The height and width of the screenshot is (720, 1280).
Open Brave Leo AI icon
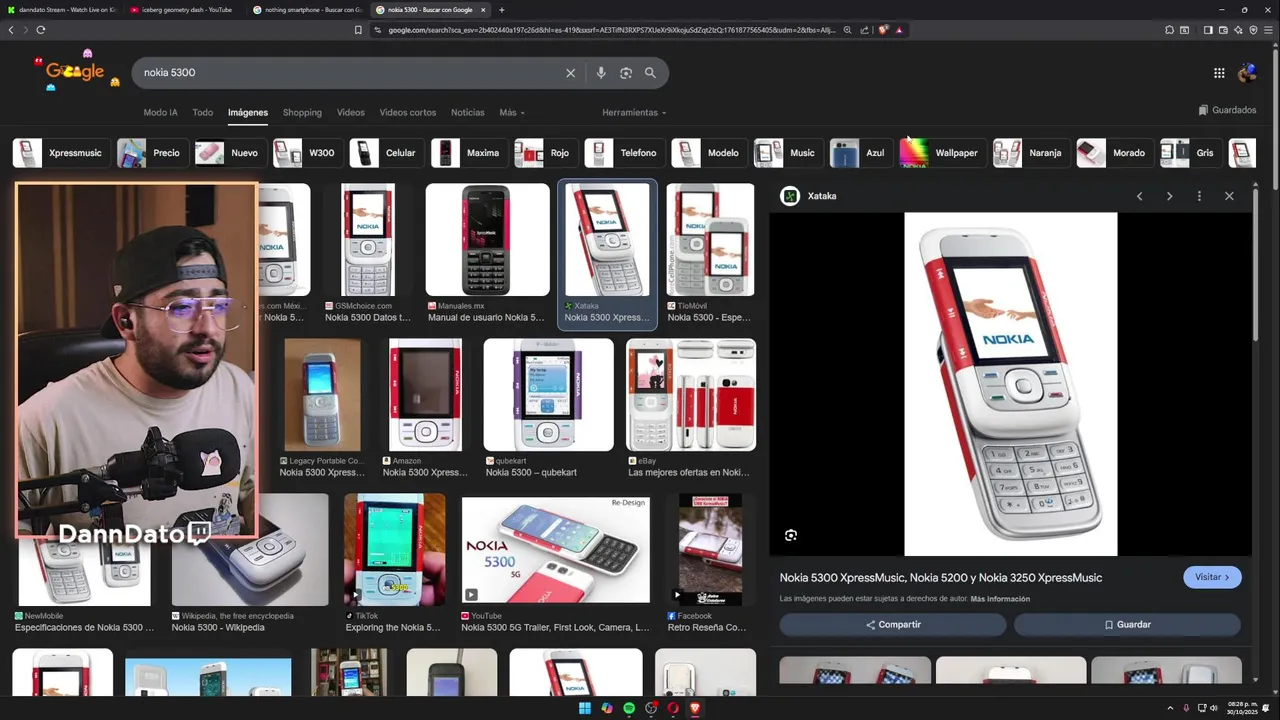pos(1238,30)
